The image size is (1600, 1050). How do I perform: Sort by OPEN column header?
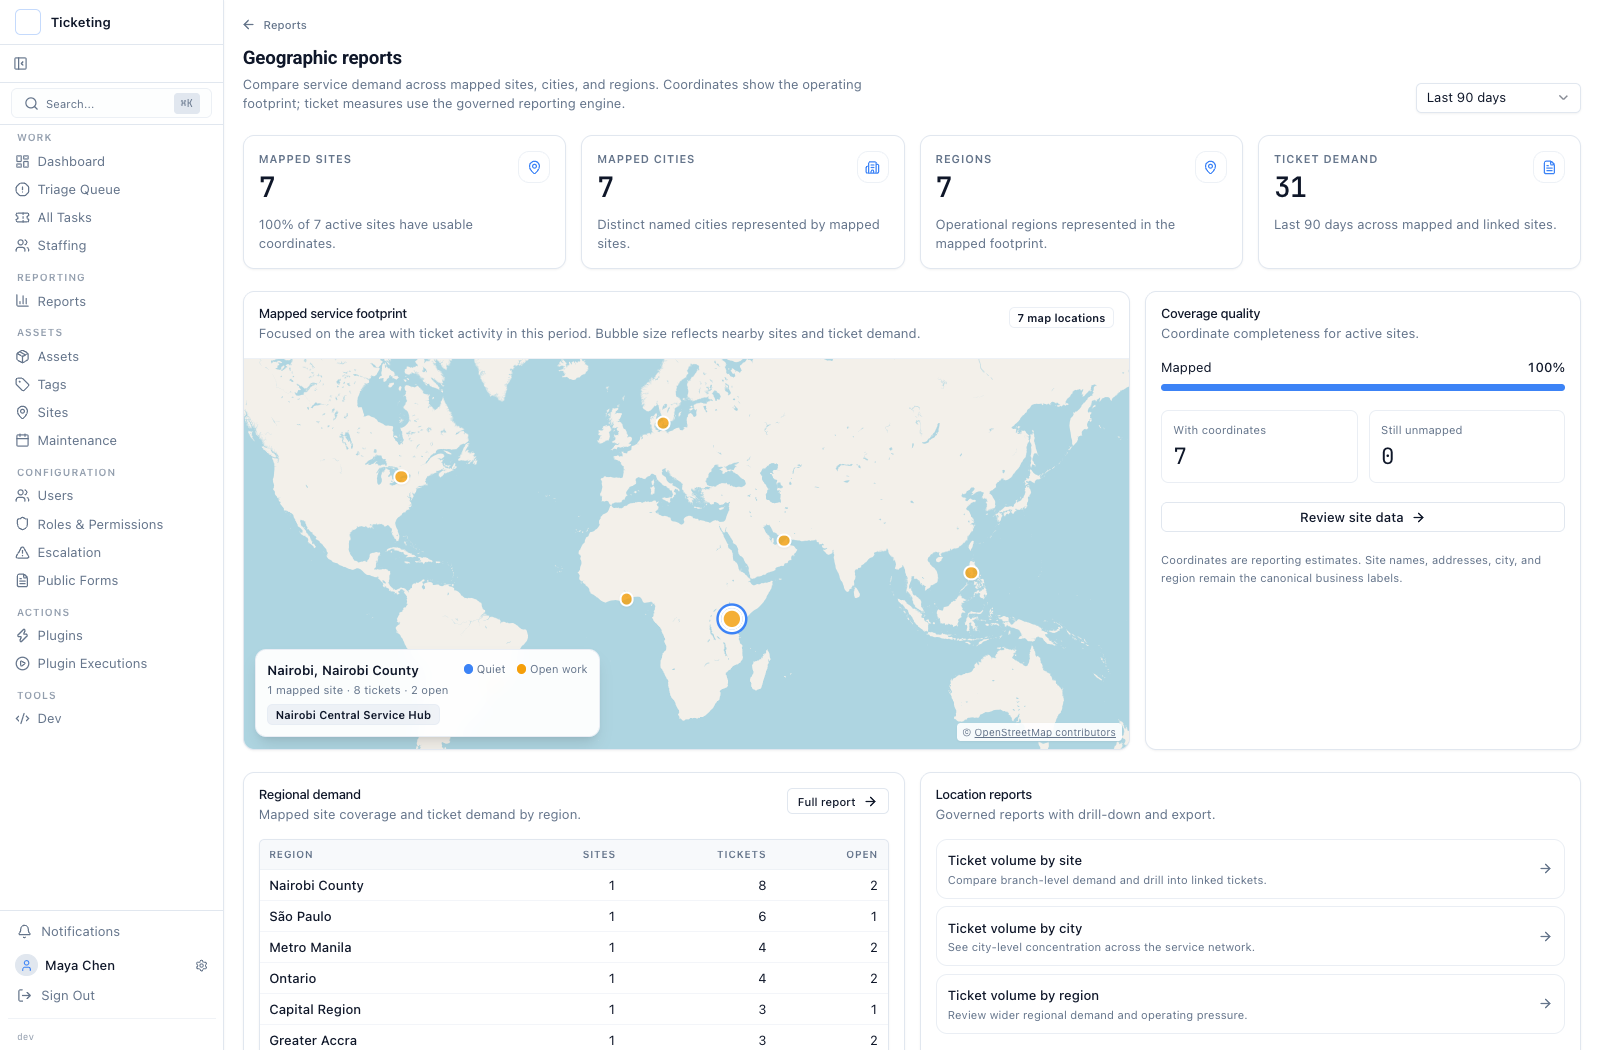[861, 855]
